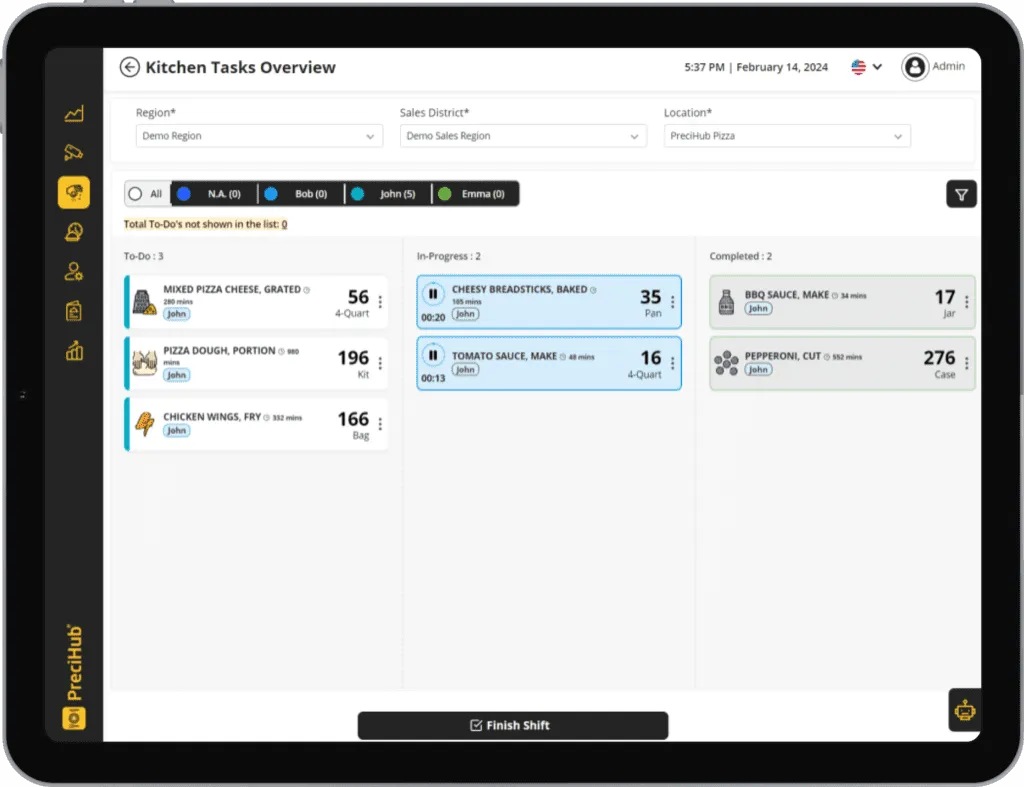Image resolution: width=1024 pixels, height=787 pixels.
Task: Click the Total To-Do's not shown count link
Action: [284, 224]
